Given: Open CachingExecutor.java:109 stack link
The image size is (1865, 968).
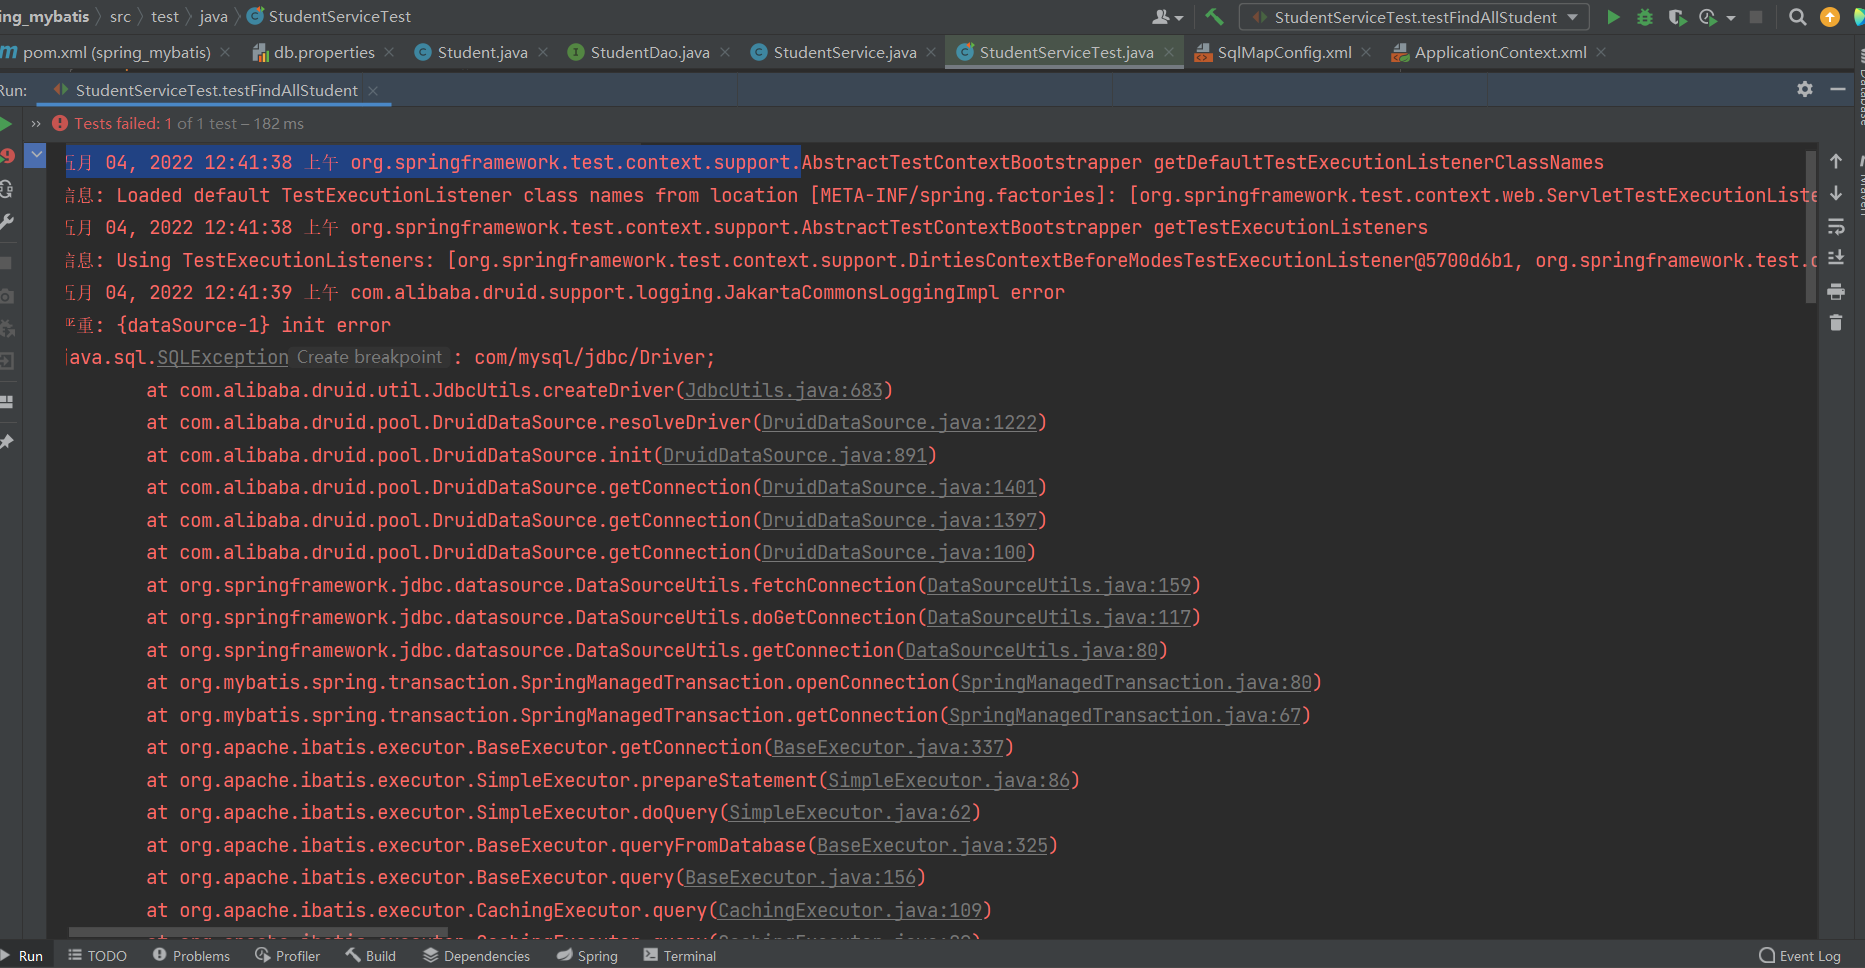Looking at the screenshot, I should pyautogui.click(x=850, y=910).
